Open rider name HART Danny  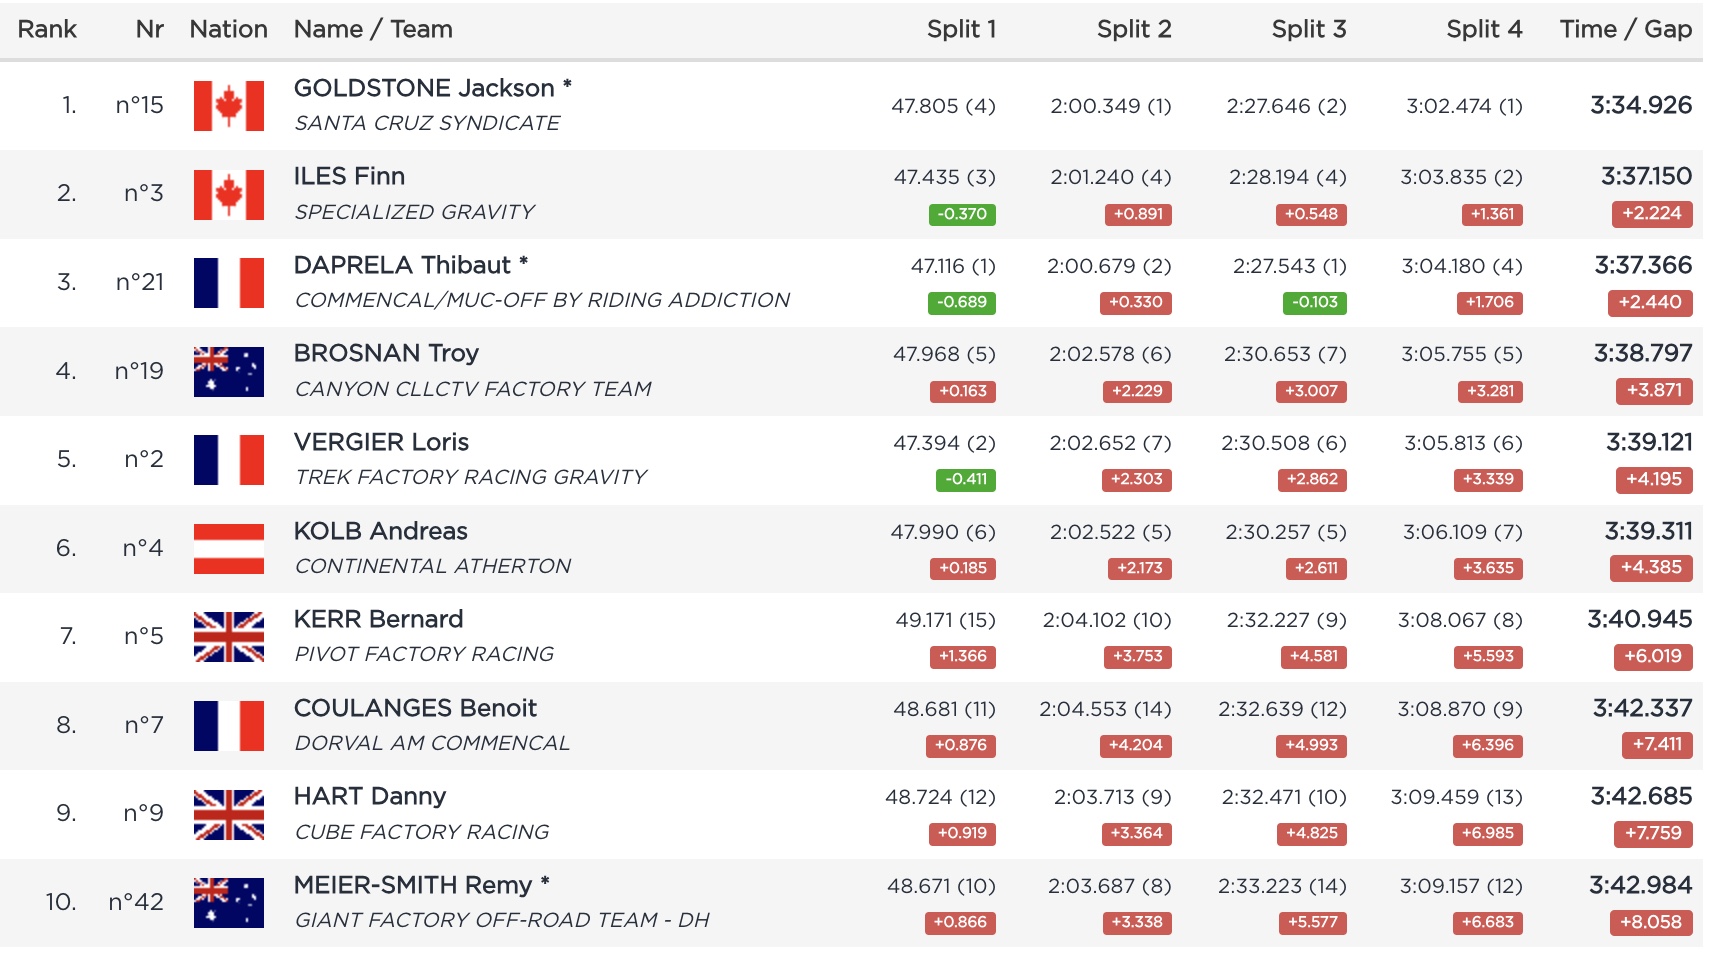[369, 796]
